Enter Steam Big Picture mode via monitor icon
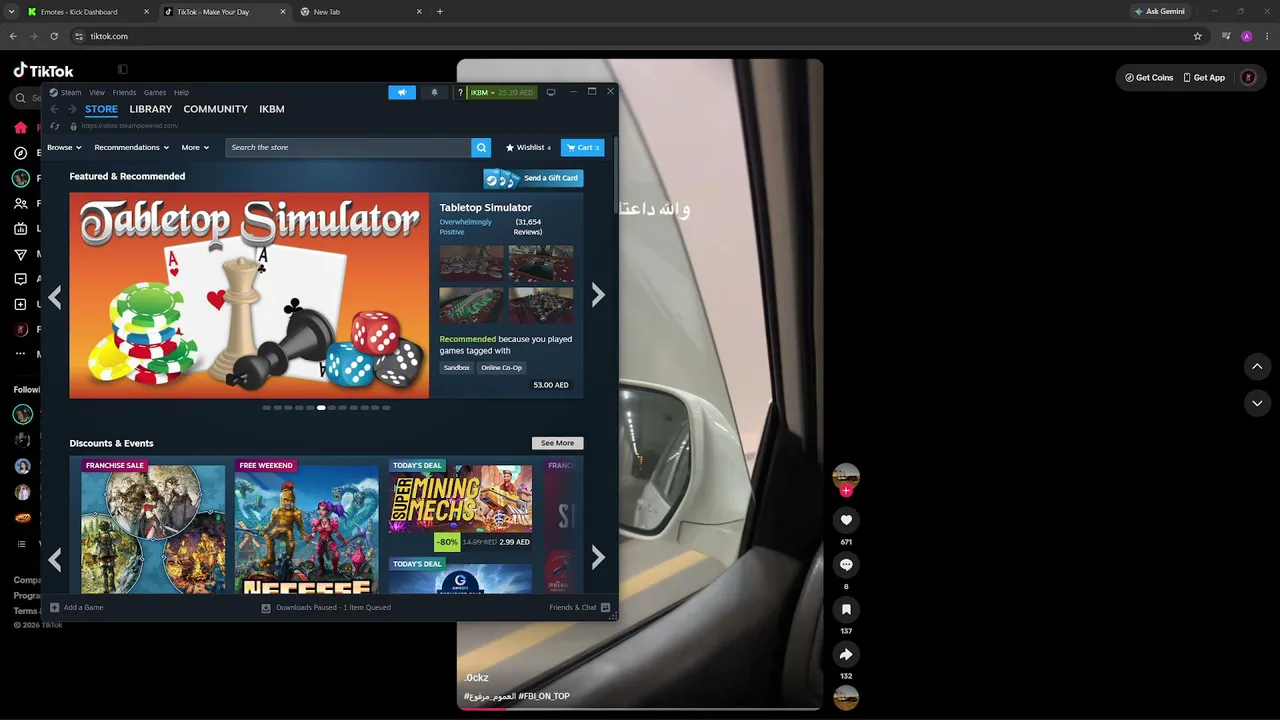The image size is (1280, 720). click(551, 93)
